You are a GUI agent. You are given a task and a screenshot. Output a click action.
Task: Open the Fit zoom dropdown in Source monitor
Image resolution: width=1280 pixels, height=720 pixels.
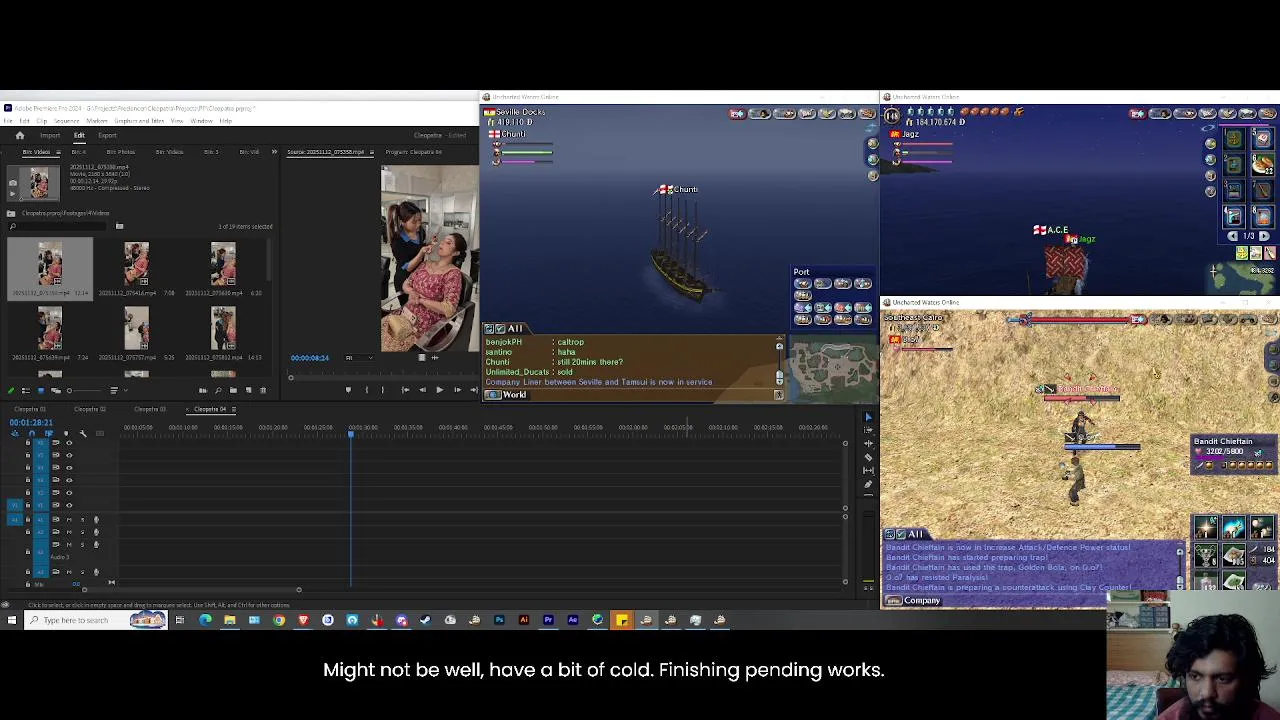tap(360, 358)
